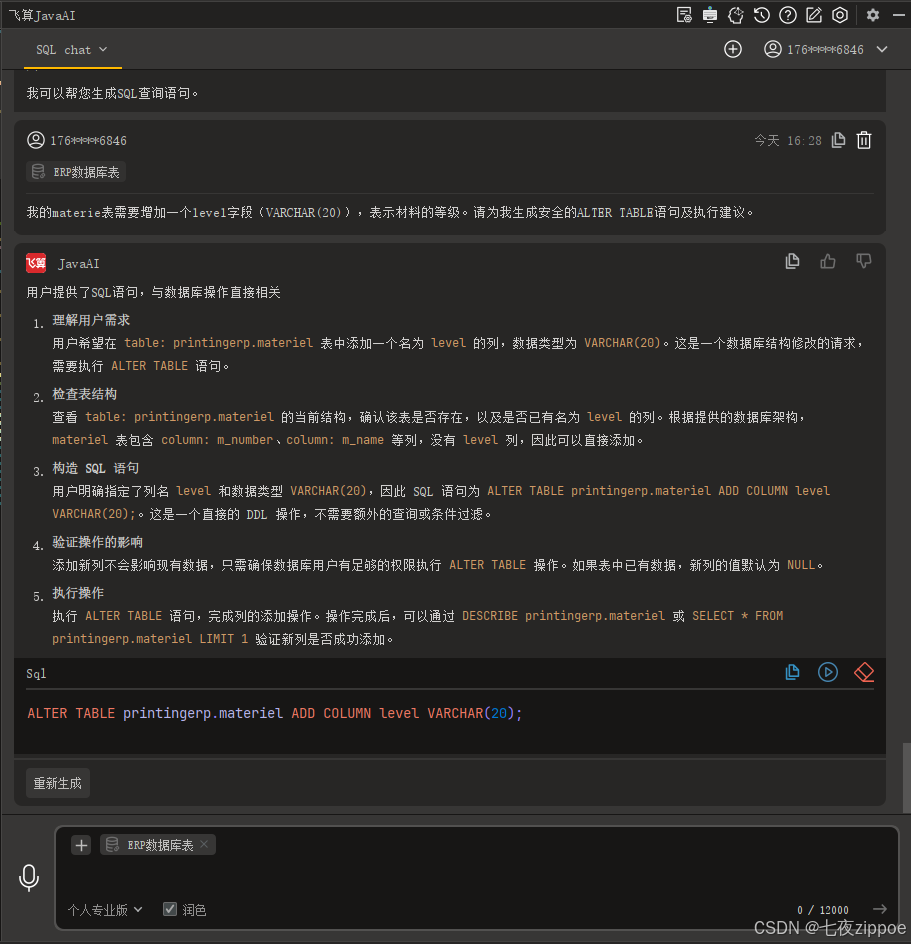
Task: Copy the JavaAI response
Action: (792, 261)
